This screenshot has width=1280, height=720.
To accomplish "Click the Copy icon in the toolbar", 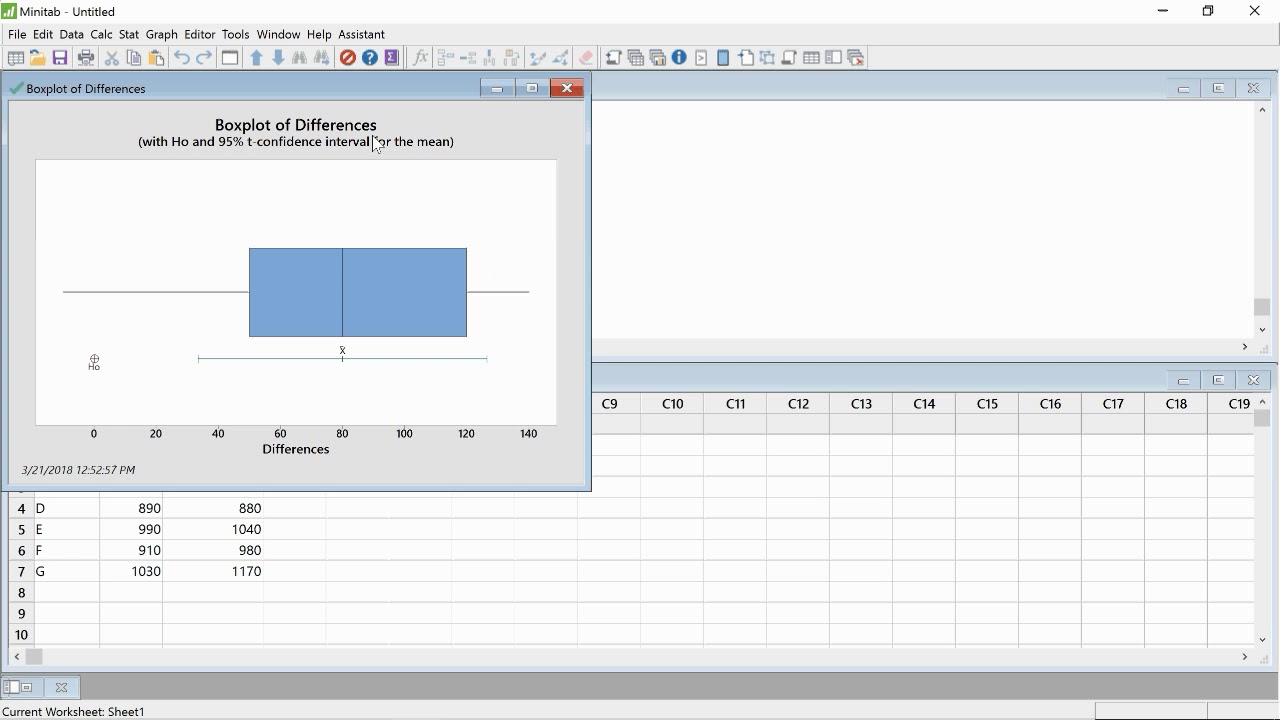I will 134,58.
